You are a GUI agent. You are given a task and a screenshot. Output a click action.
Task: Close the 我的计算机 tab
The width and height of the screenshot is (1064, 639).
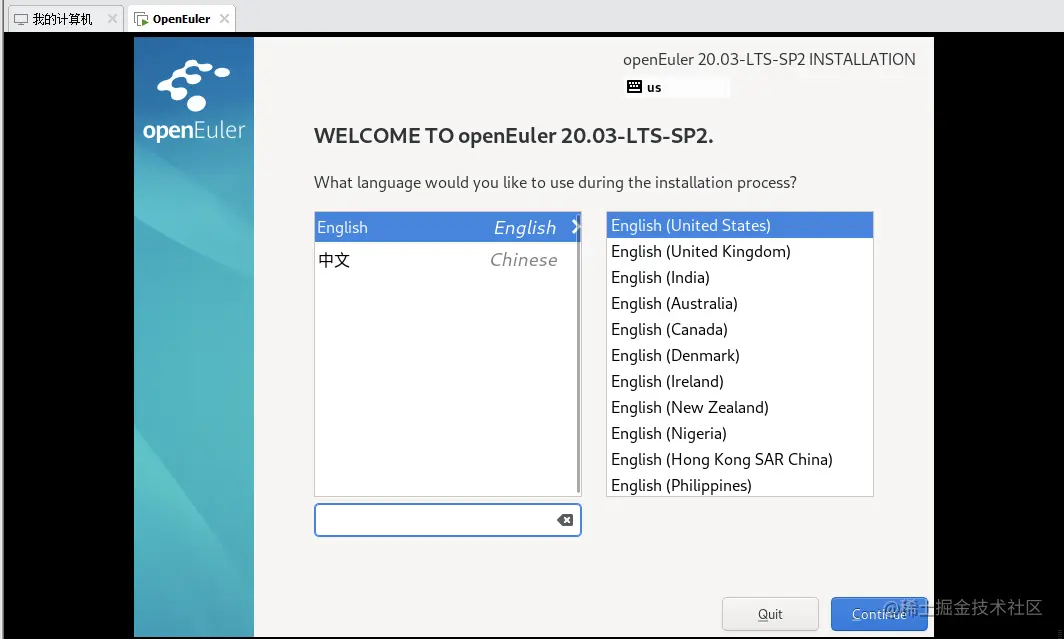coord(113,18)
